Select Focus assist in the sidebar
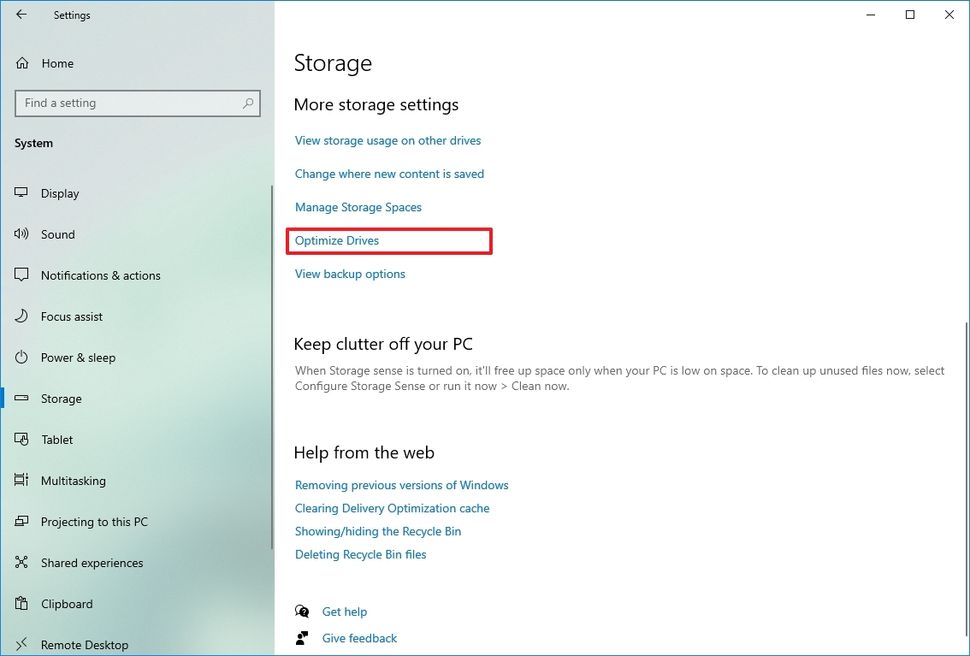The height and width of the screenshot is (656, 970). coord(74,316)
